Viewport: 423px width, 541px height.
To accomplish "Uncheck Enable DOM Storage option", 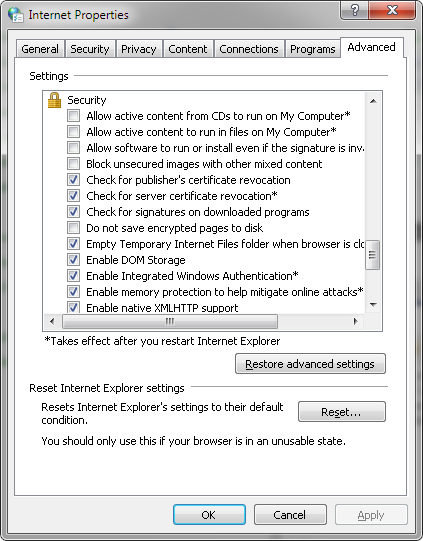I will point(73,259).
